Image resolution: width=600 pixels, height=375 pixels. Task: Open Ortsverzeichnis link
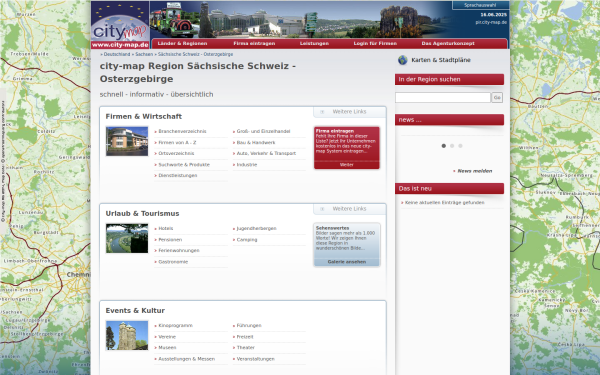(176, 153)
